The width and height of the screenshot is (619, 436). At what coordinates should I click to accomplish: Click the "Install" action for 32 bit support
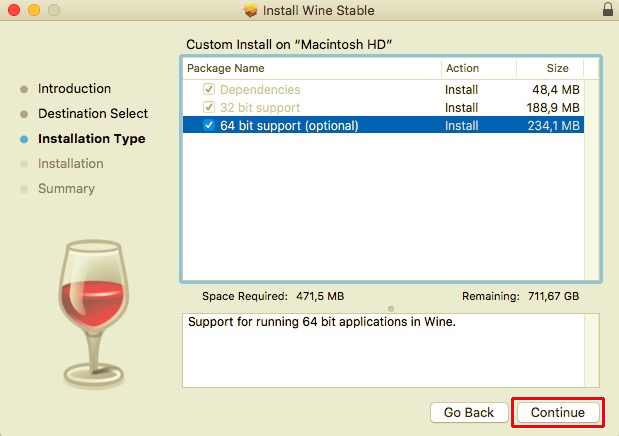pyautogui.click(x=461, y=107)
